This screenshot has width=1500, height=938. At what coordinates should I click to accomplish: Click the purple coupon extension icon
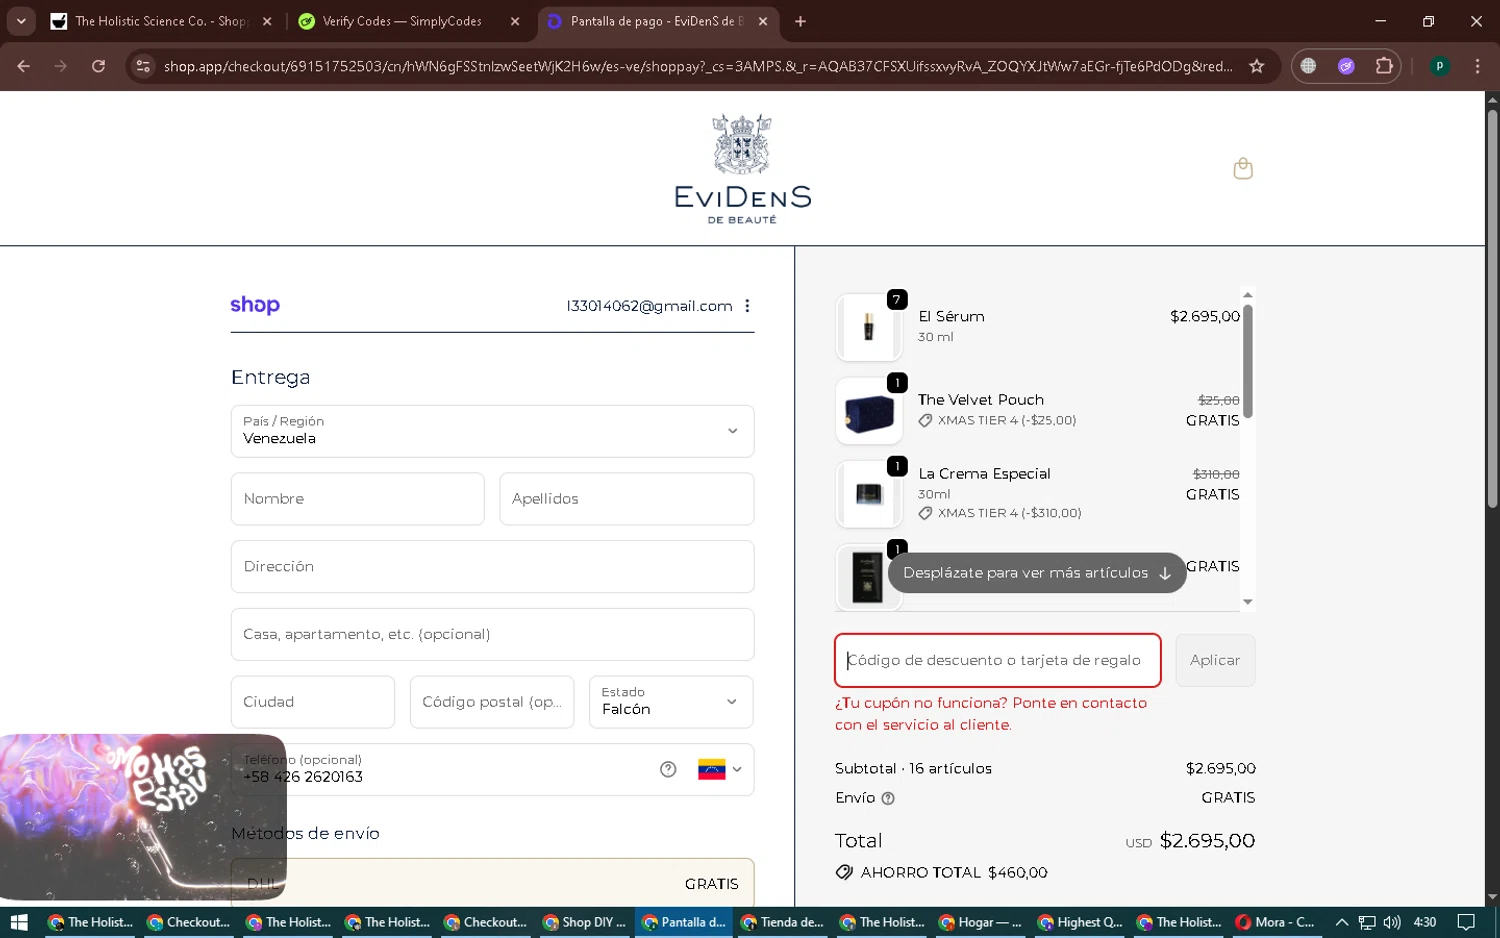[x=1346, y=66]
